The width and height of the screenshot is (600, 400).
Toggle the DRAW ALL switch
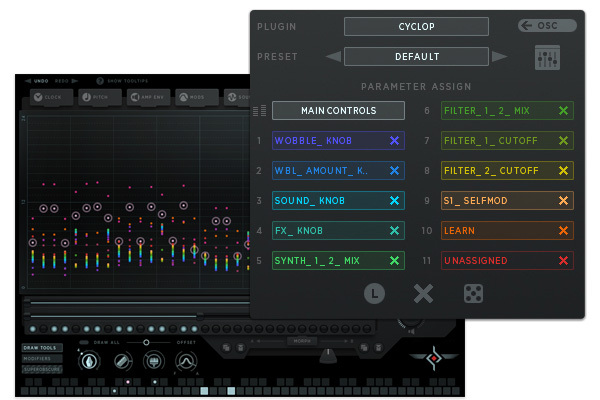click(x=84, y=342)
